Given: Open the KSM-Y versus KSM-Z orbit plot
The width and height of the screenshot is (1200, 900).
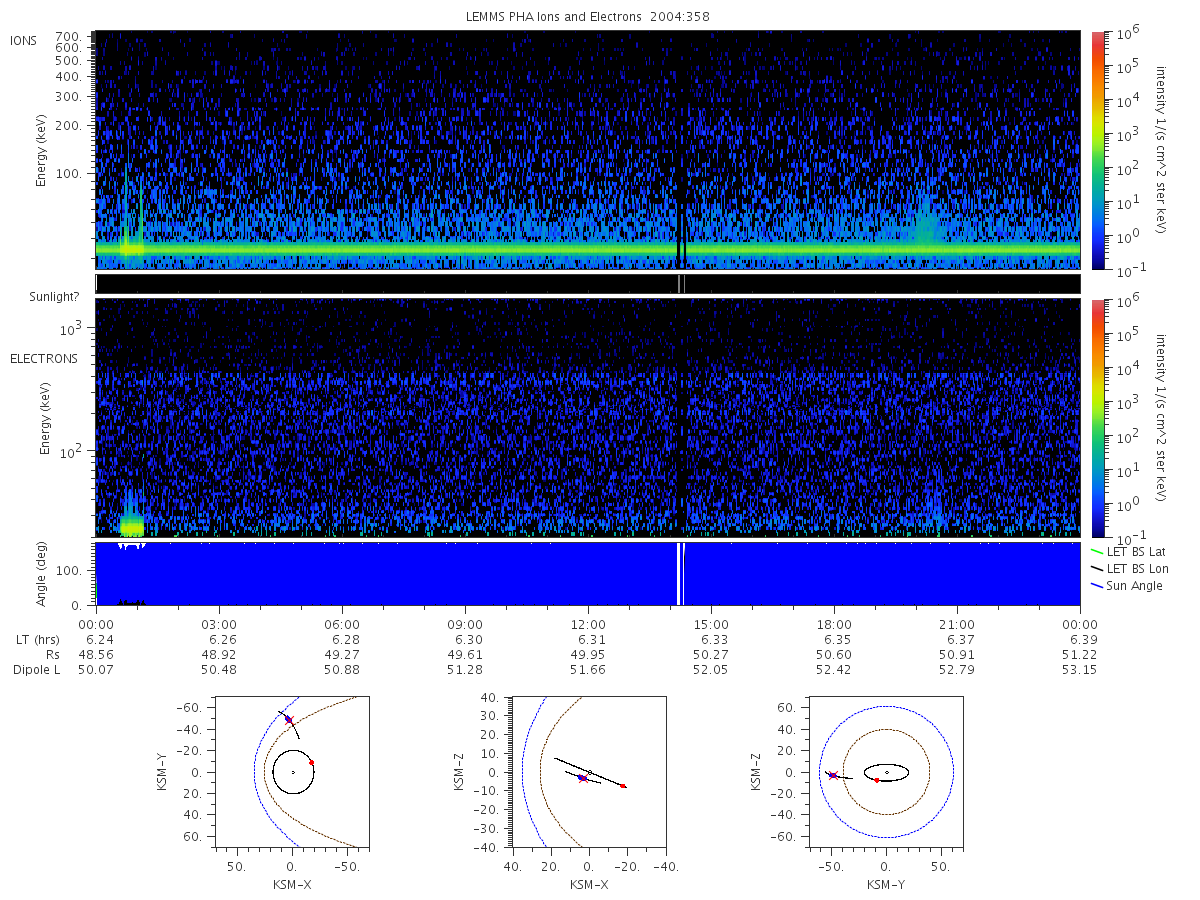Looking at the screenshot, I should [886, 772].
